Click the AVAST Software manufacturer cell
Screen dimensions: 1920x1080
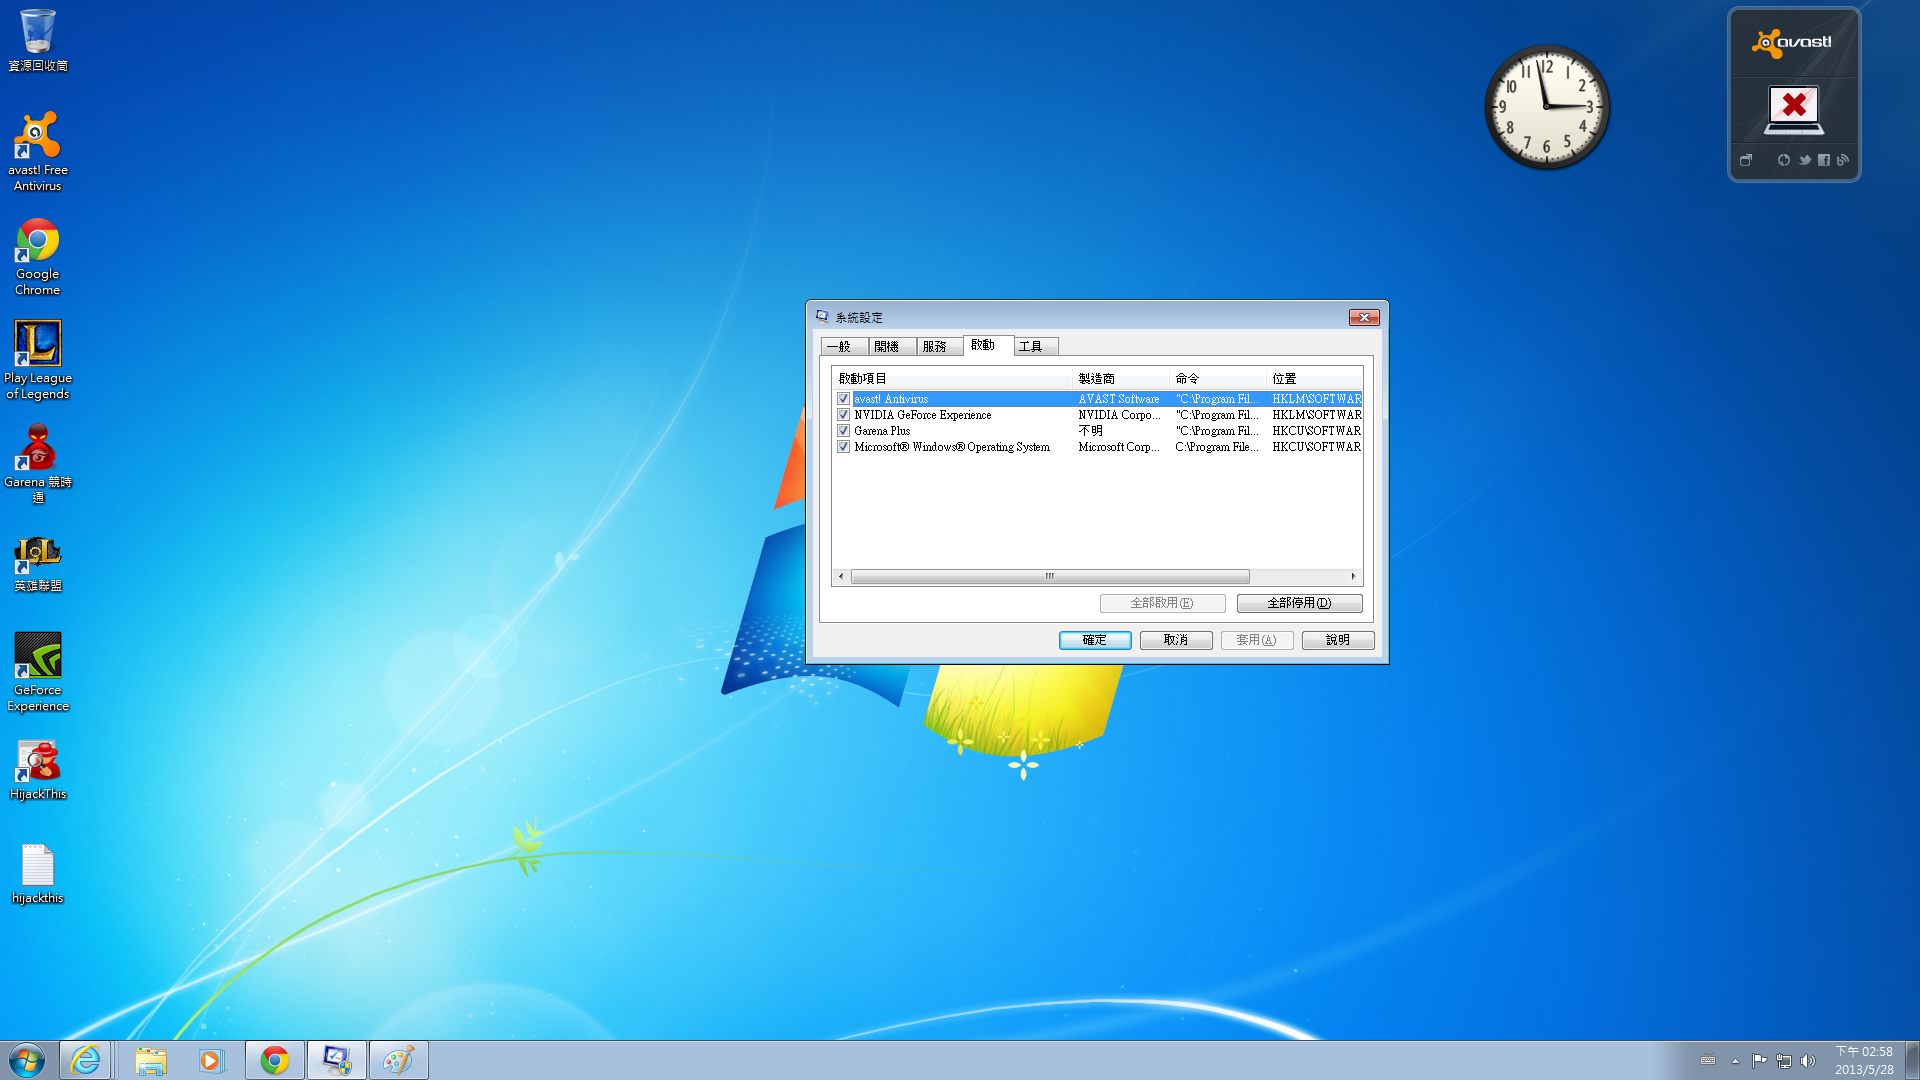(x=1119, y=399)
